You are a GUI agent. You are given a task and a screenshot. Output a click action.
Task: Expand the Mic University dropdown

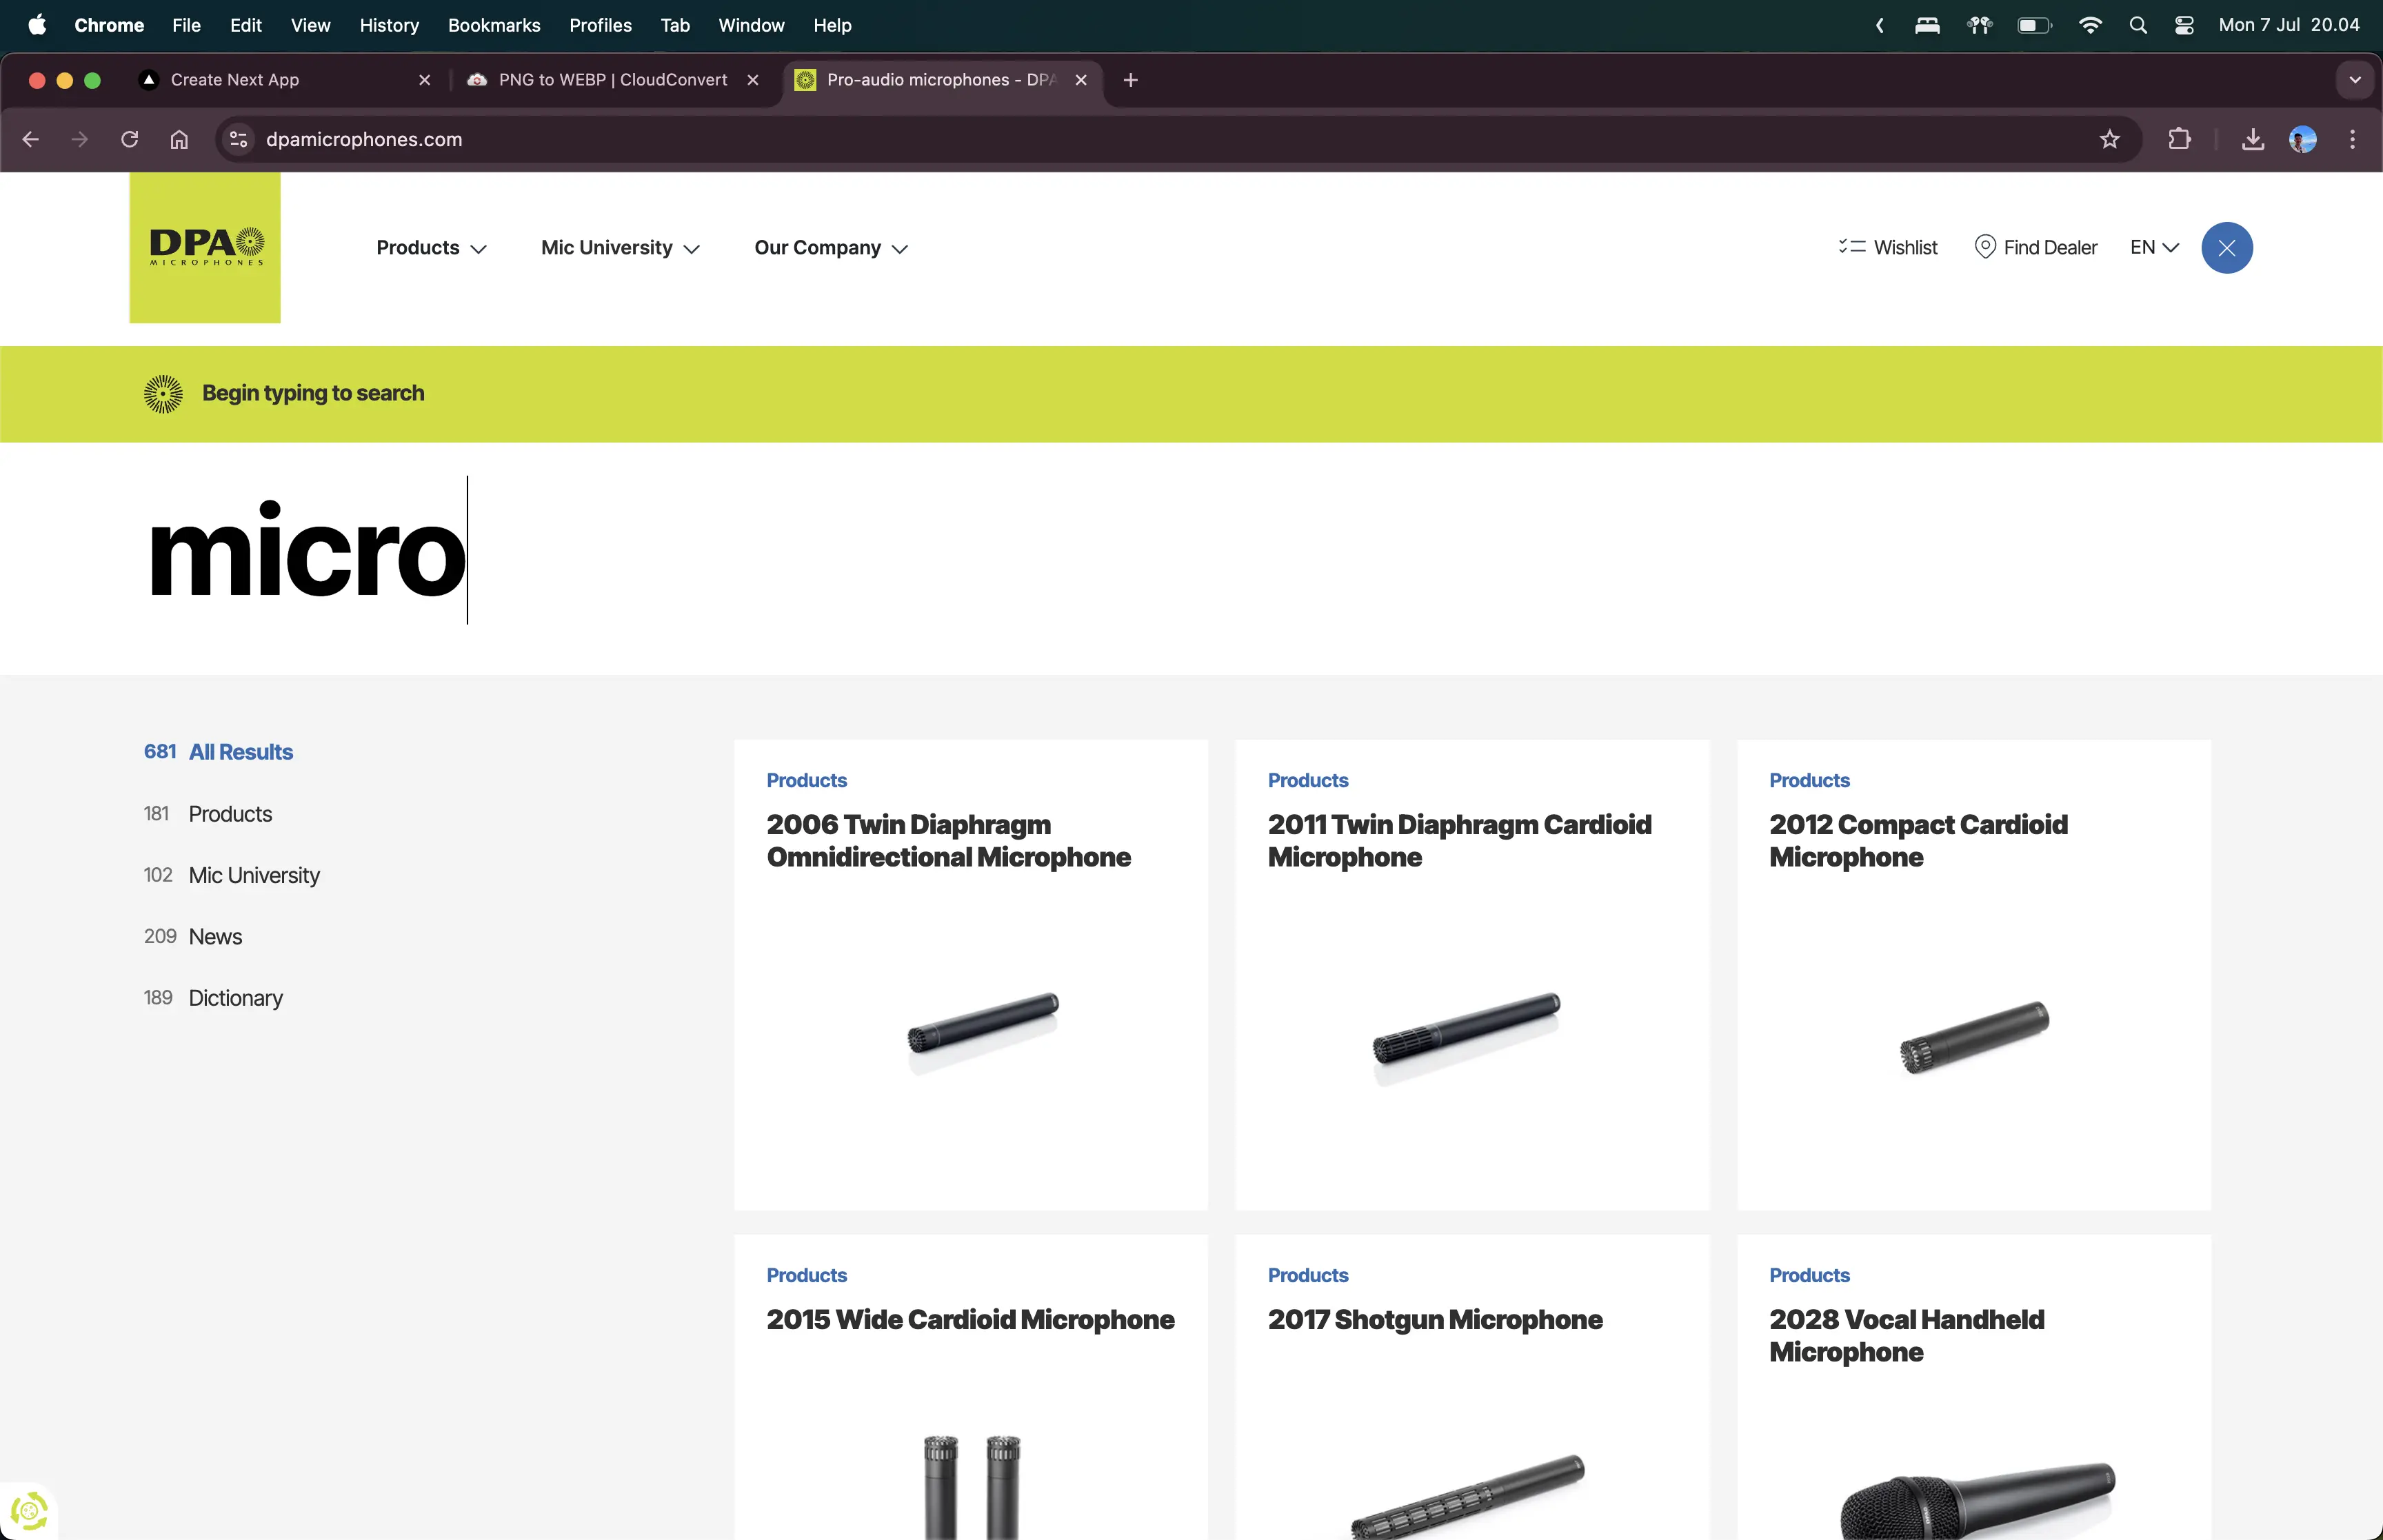click(619, 248)
